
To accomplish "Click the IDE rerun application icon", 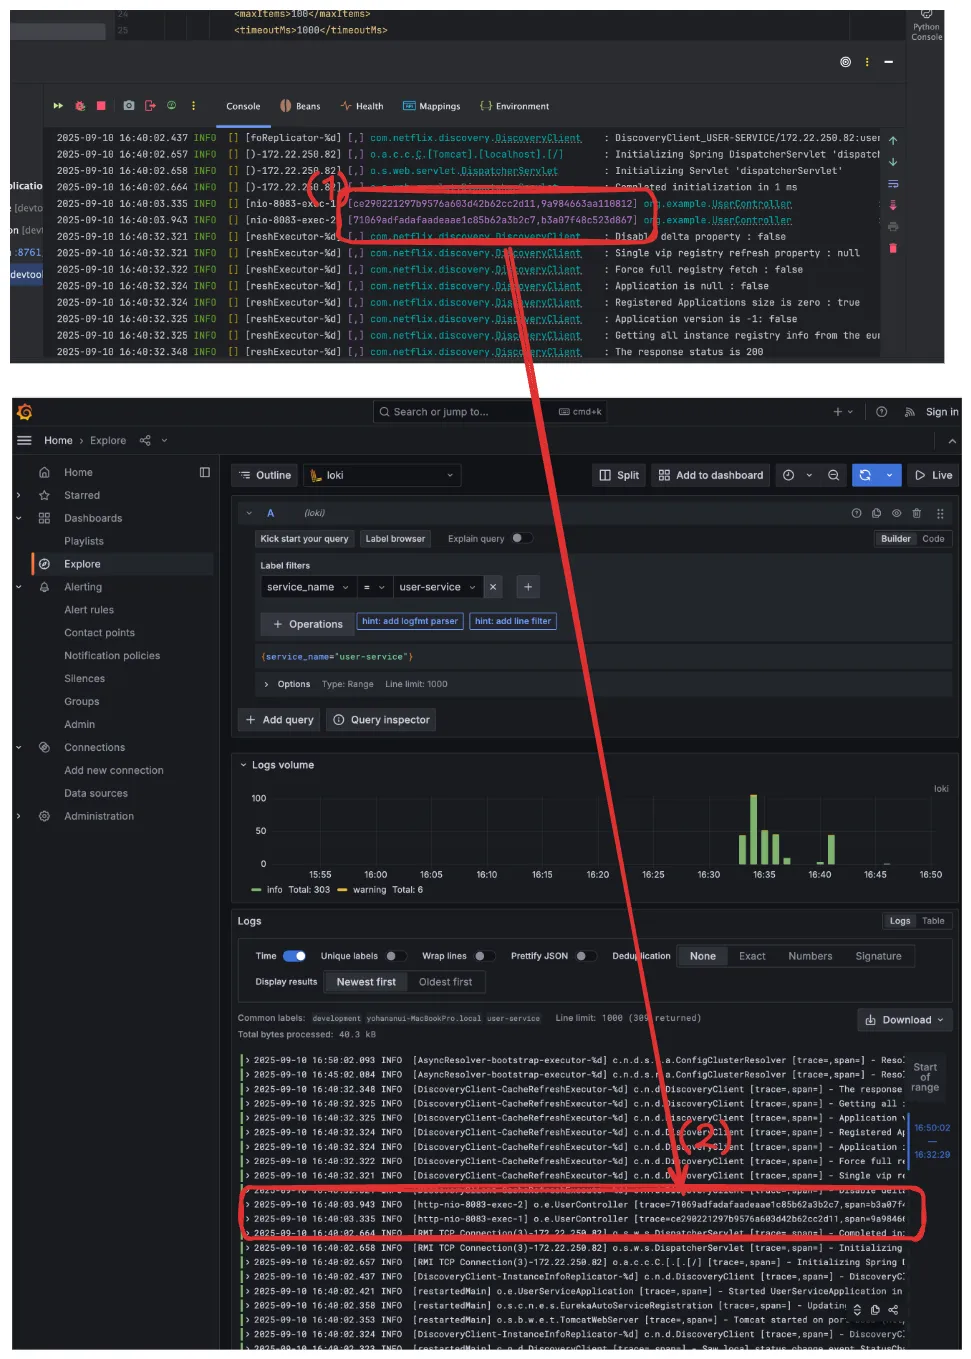I will (x=58, y=105).
